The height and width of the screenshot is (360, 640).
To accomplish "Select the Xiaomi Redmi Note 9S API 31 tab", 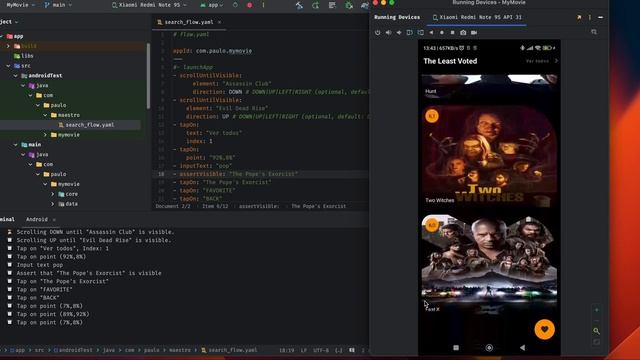I will click(477, 17).
